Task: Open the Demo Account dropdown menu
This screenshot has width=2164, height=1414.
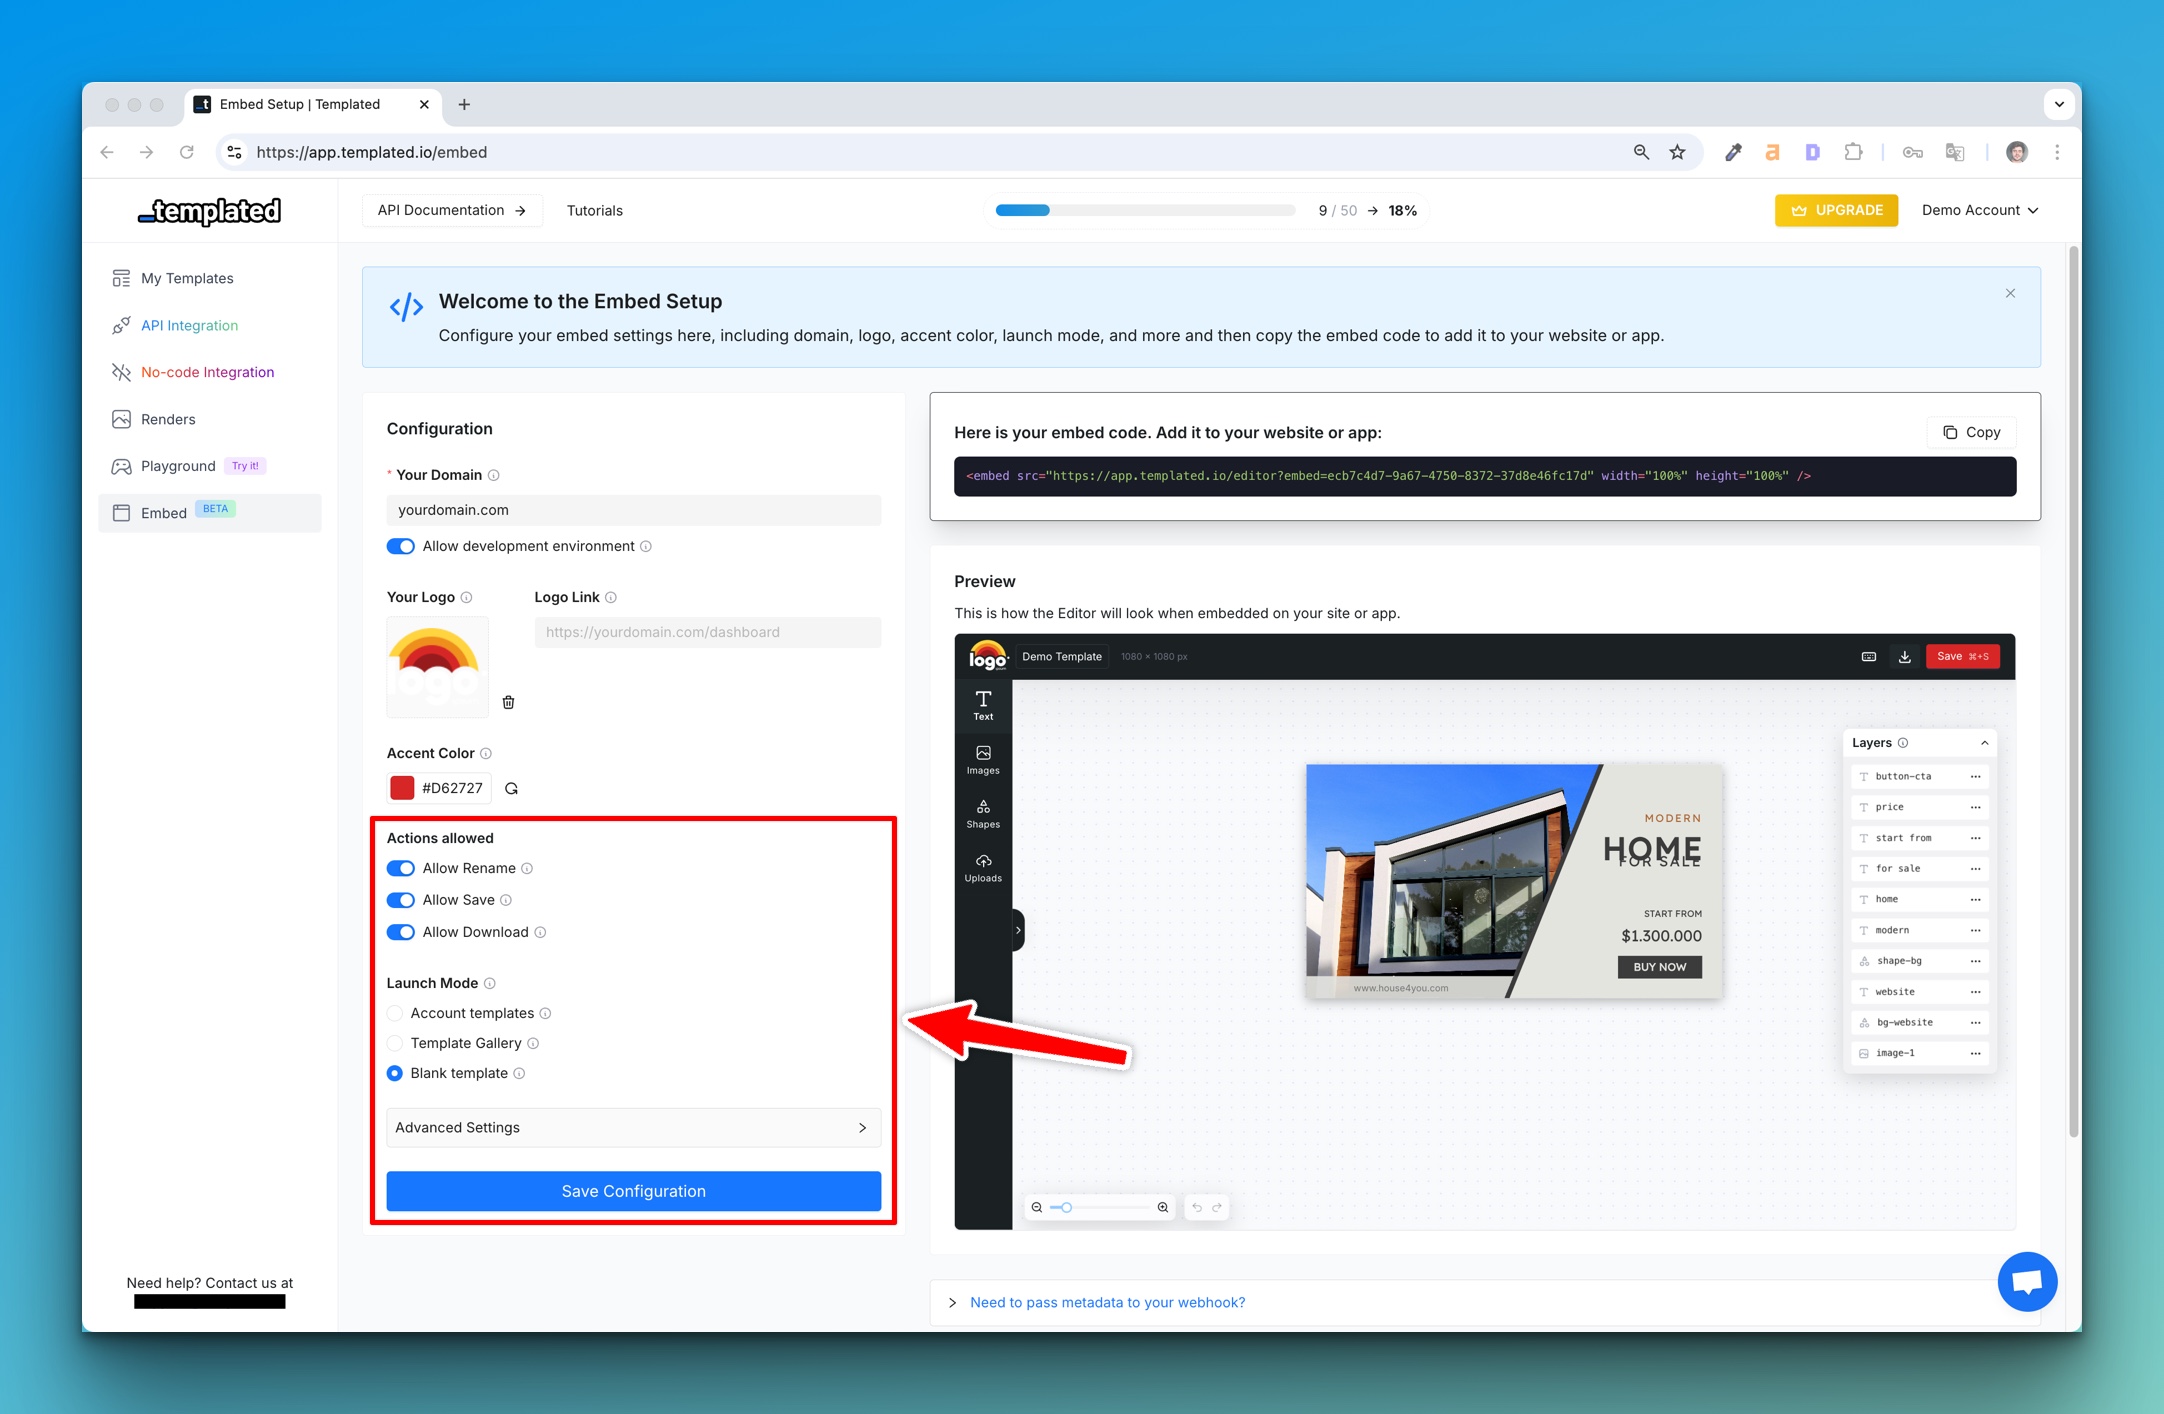Action: (x=1979, y=210)
